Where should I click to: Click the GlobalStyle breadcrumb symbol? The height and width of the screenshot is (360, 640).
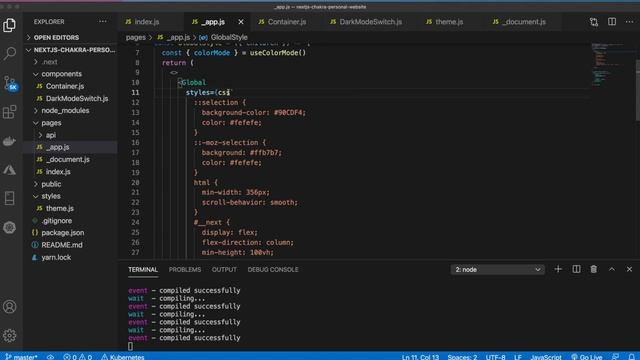[224, 37]
